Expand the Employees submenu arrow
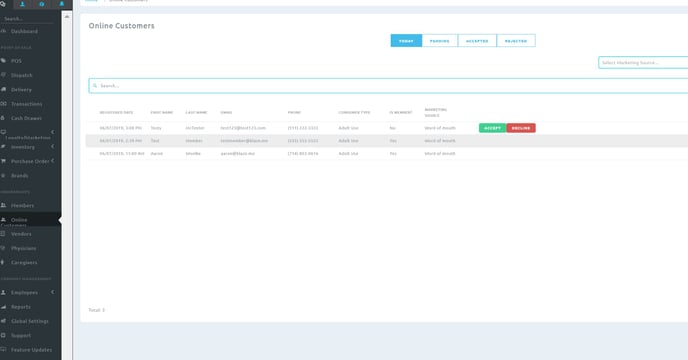This screenshot has width=688, height=360. (x=53, y=292)
